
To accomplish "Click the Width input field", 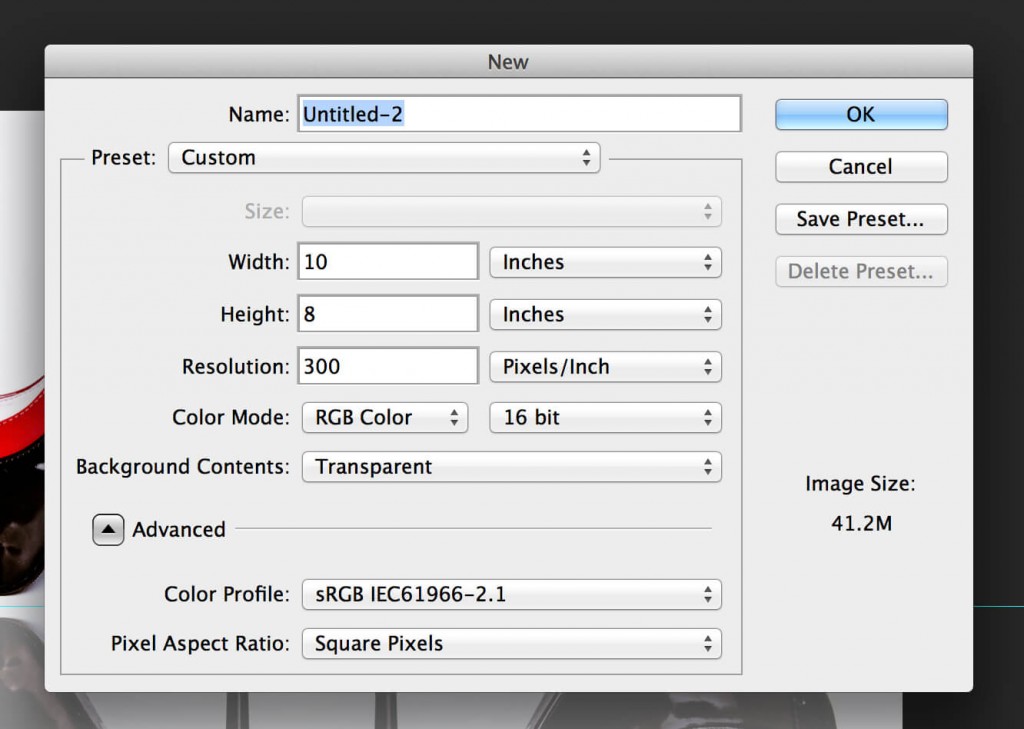I will [388, 261].
